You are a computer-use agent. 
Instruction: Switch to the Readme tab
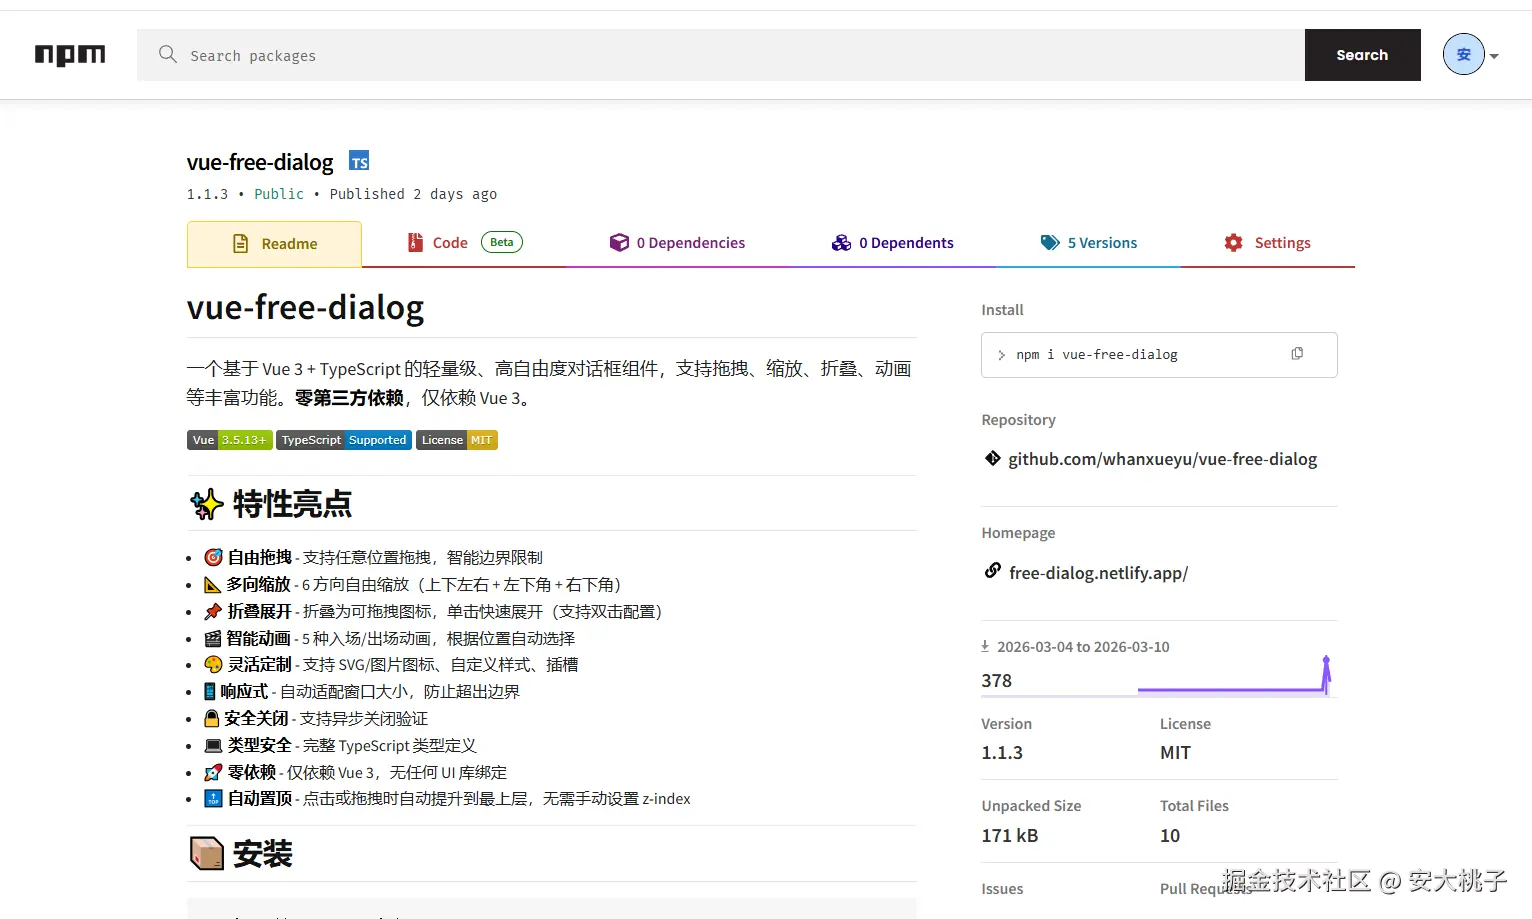point(274,244)
